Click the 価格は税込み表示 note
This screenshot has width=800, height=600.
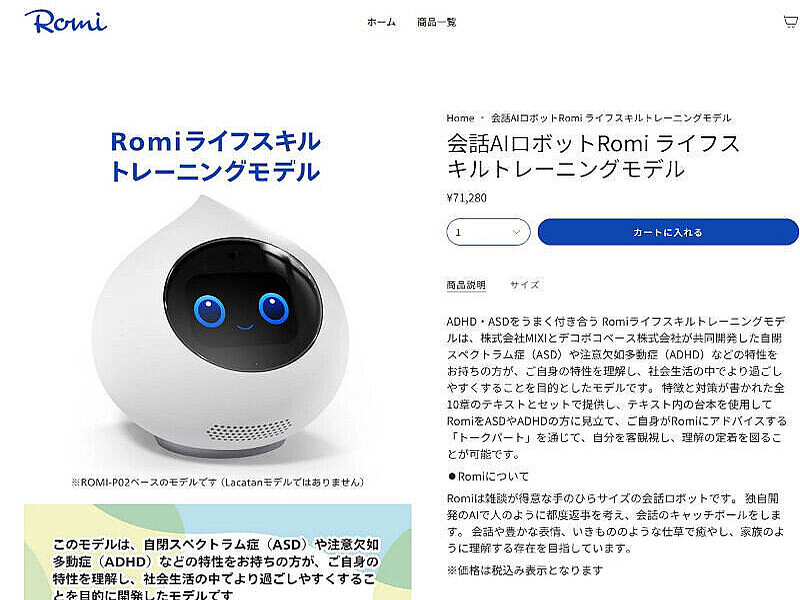point(524,570)
